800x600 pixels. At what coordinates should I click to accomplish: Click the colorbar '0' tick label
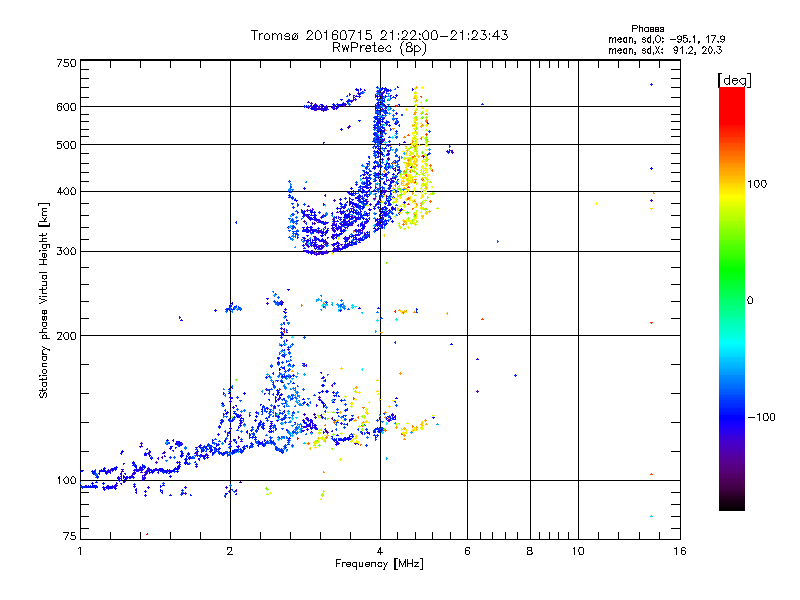pos(750,301)
